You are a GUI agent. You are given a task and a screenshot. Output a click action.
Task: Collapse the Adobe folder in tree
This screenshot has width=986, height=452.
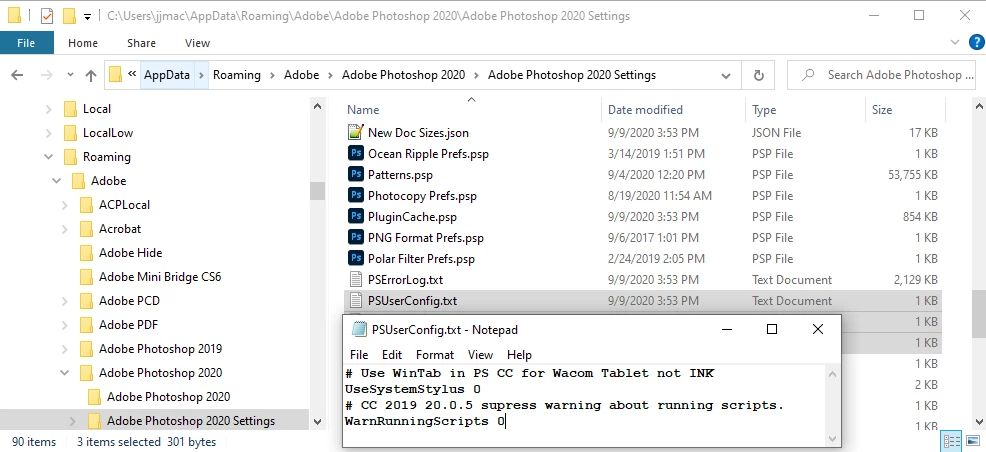point(57,181)
